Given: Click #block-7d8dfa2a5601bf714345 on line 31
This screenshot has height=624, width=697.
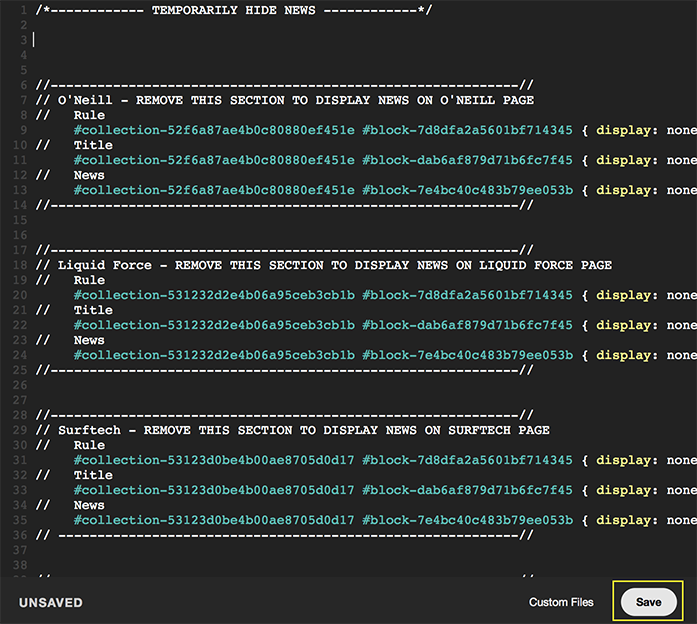Looking at the screenshot, I should click(x=467, y=460).
